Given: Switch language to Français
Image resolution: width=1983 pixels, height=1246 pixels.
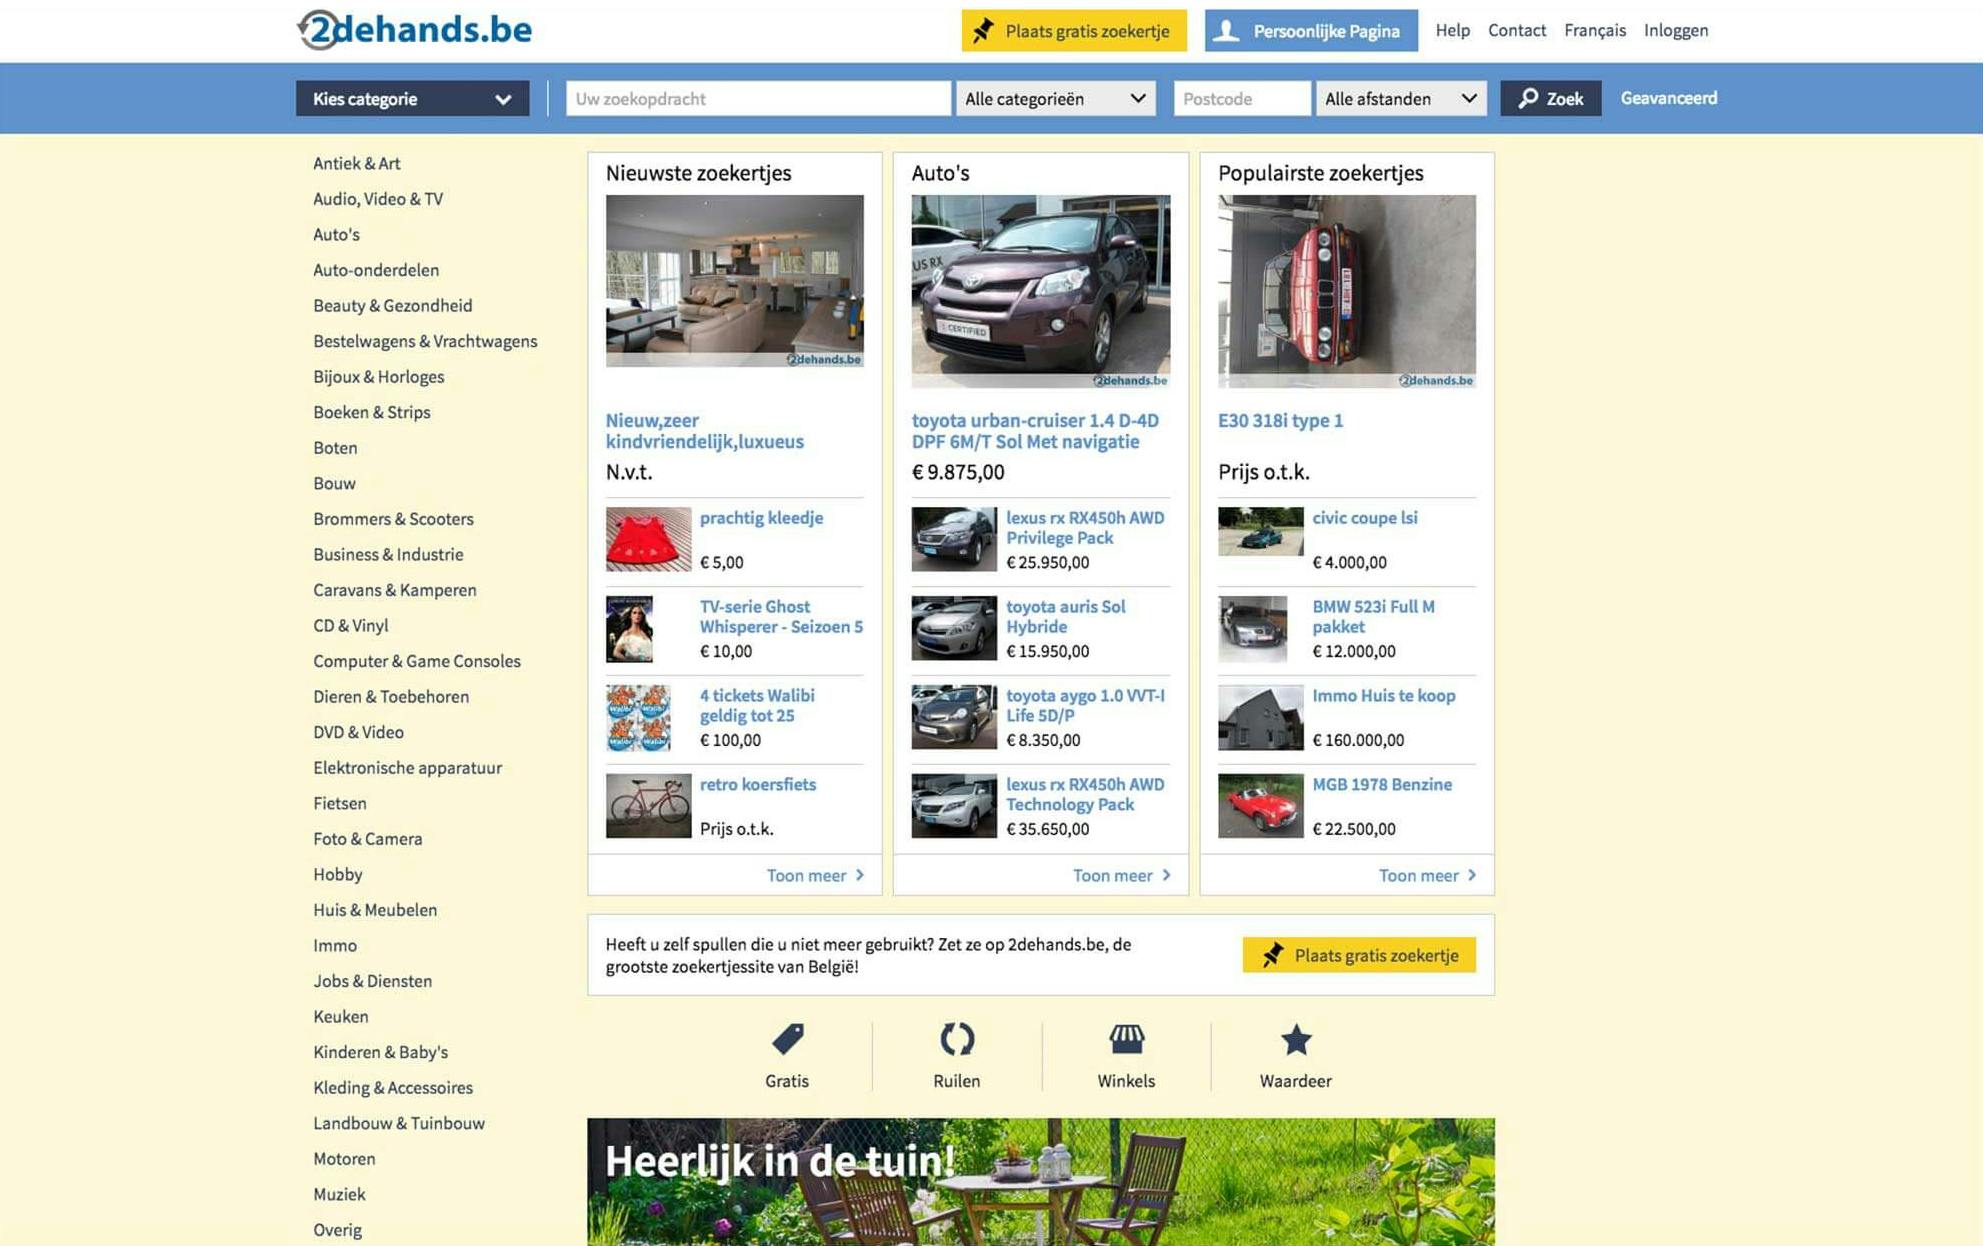Looking at the screenshot, I should point(1594,30).
